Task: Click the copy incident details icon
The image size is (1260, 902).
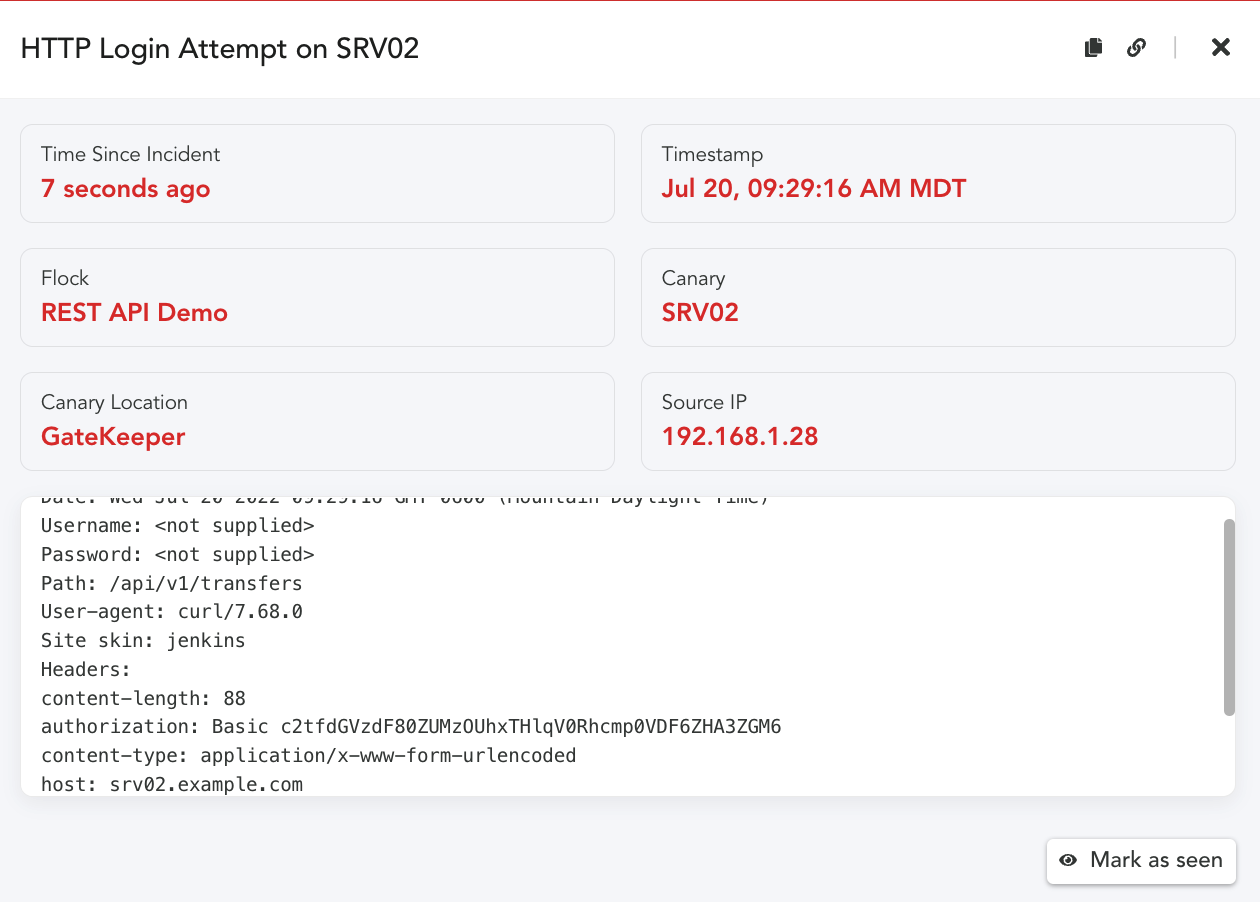Action: 1094,47
